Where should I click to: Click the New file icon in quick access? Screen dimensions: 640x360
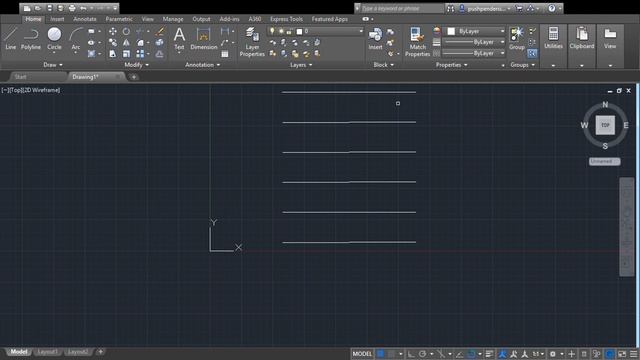point(27,8)
